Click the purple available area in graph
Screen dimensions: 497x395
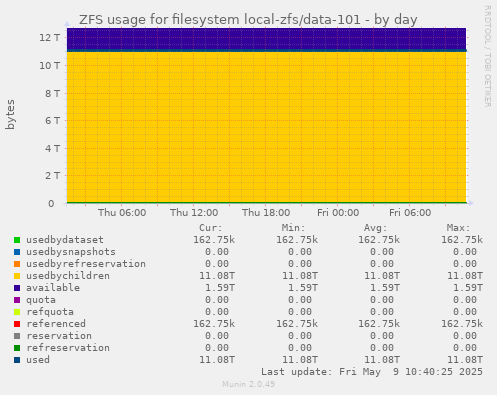[266, 39]
